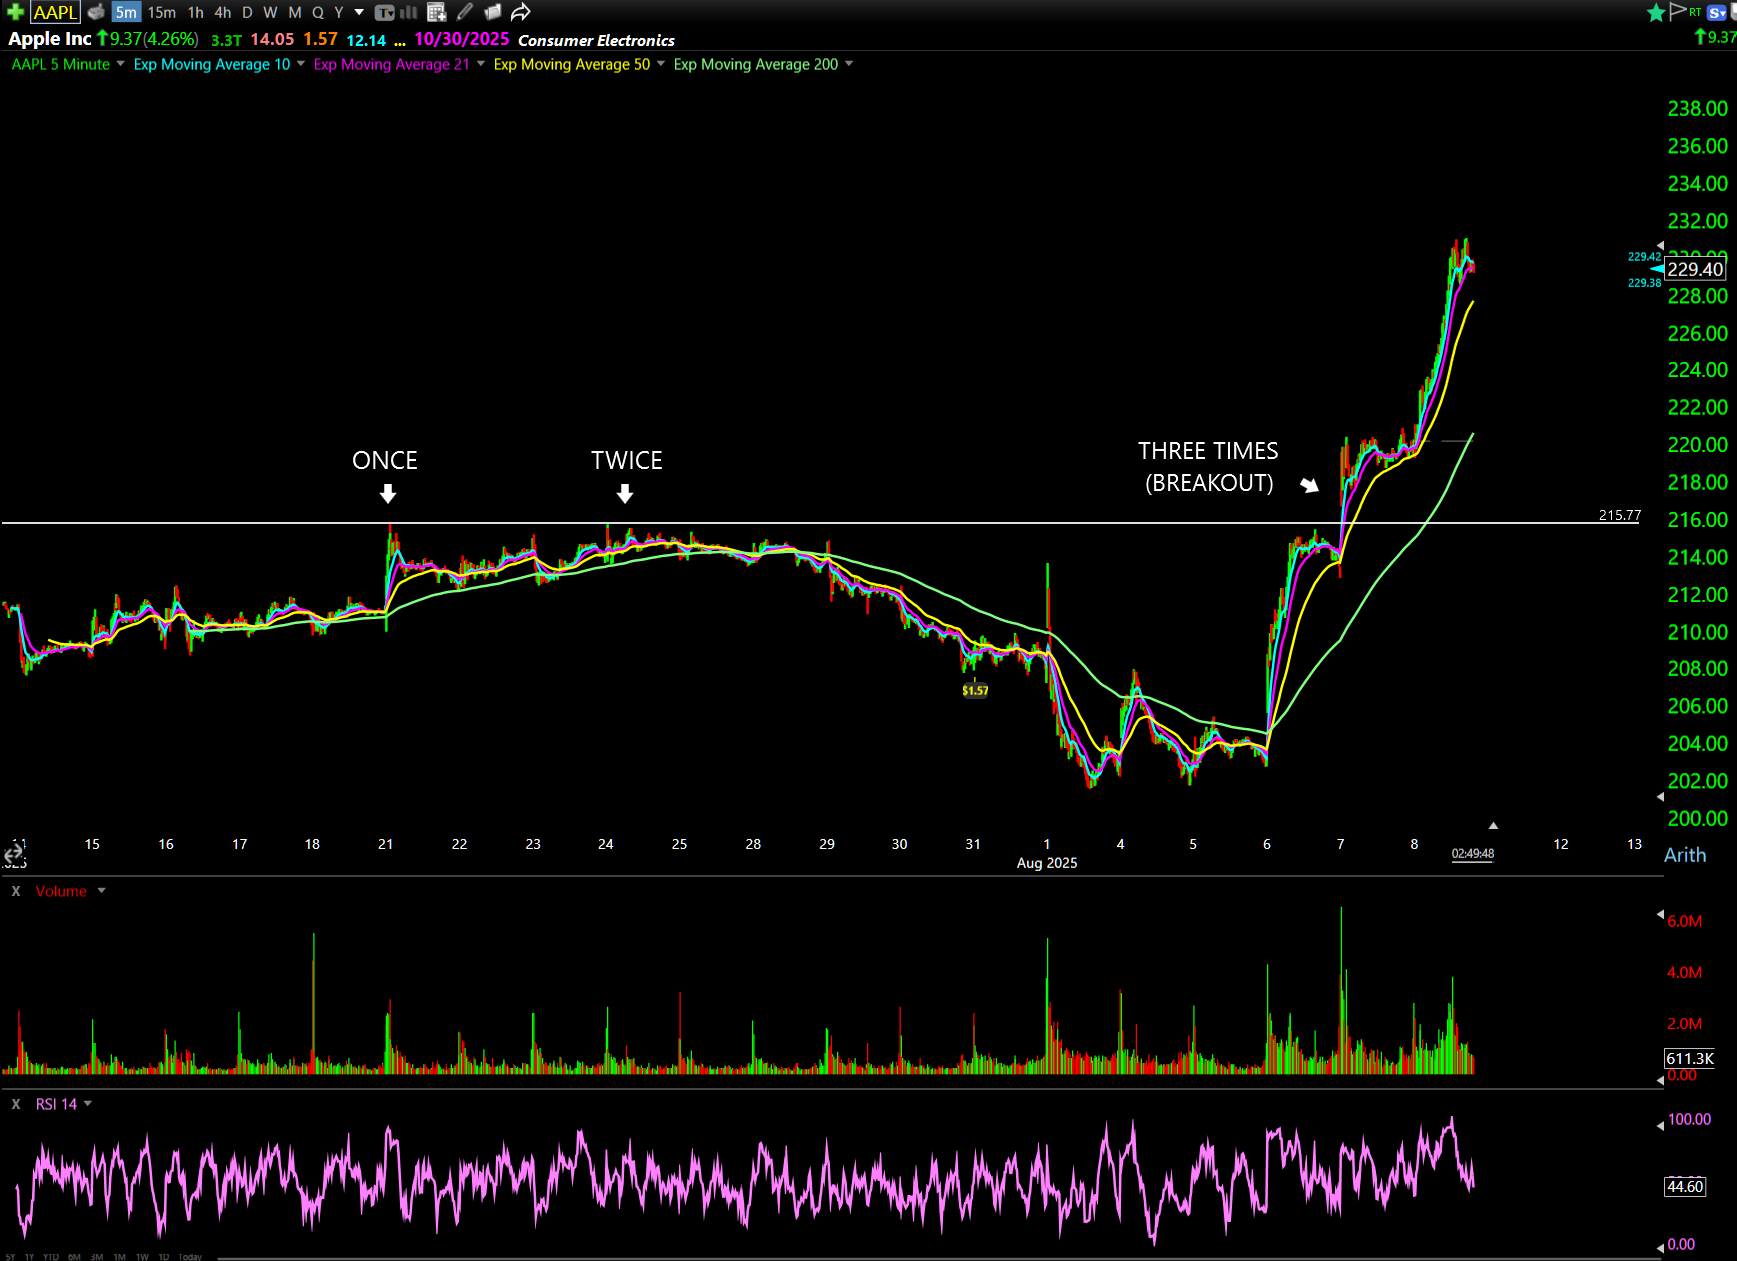Select the YTD range at bottom
This screenshot has width=1737, height=1261.
[x=50, y=1257]
